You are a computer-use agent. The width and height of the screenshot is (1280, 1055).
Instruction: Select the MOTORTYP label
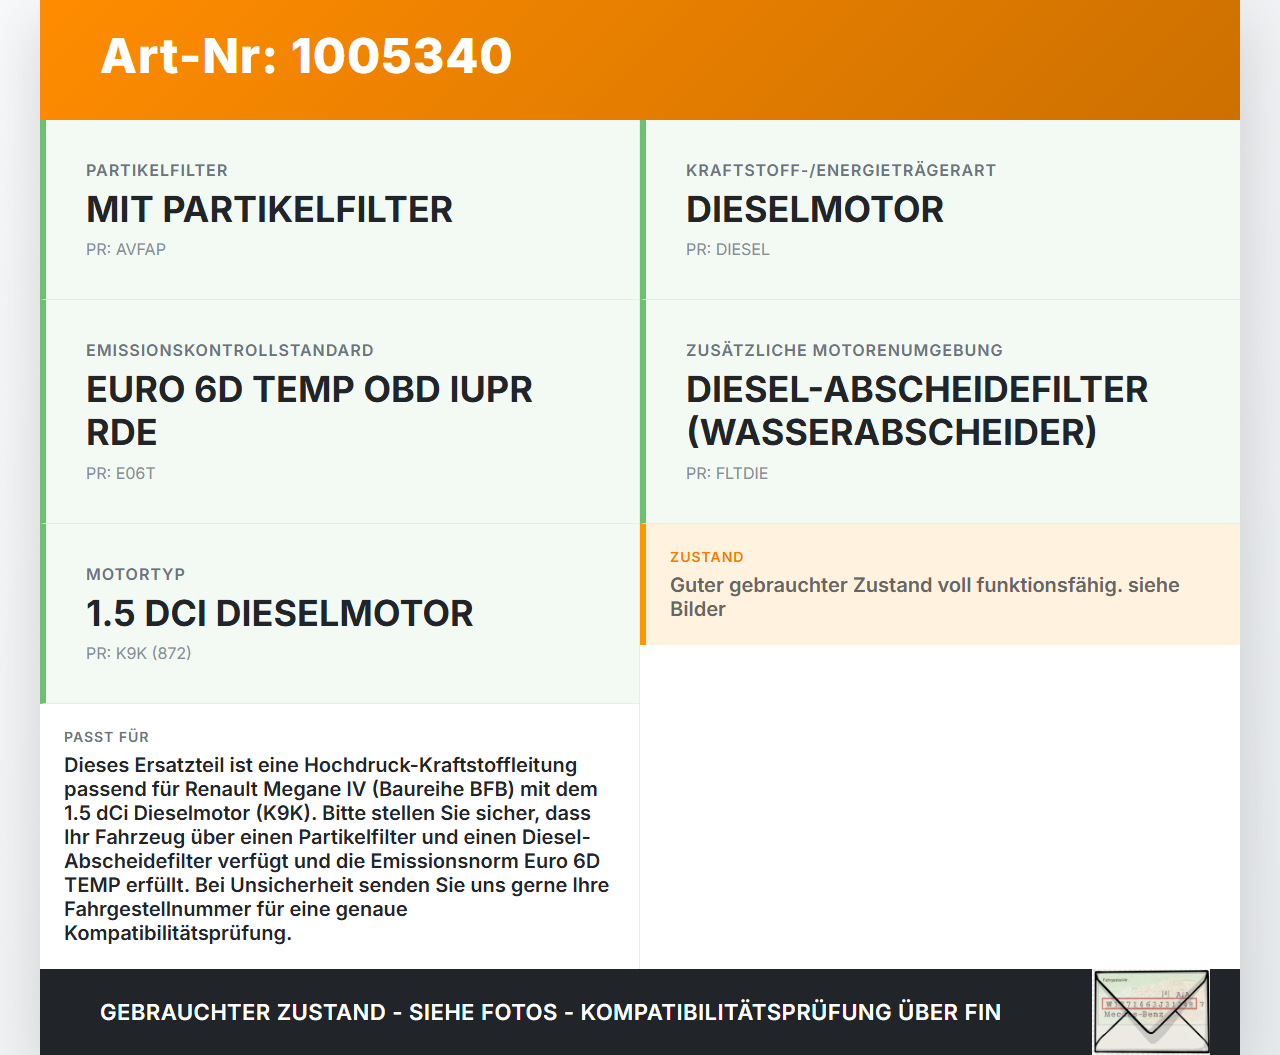pyautogui.click(x=136, y=574)
